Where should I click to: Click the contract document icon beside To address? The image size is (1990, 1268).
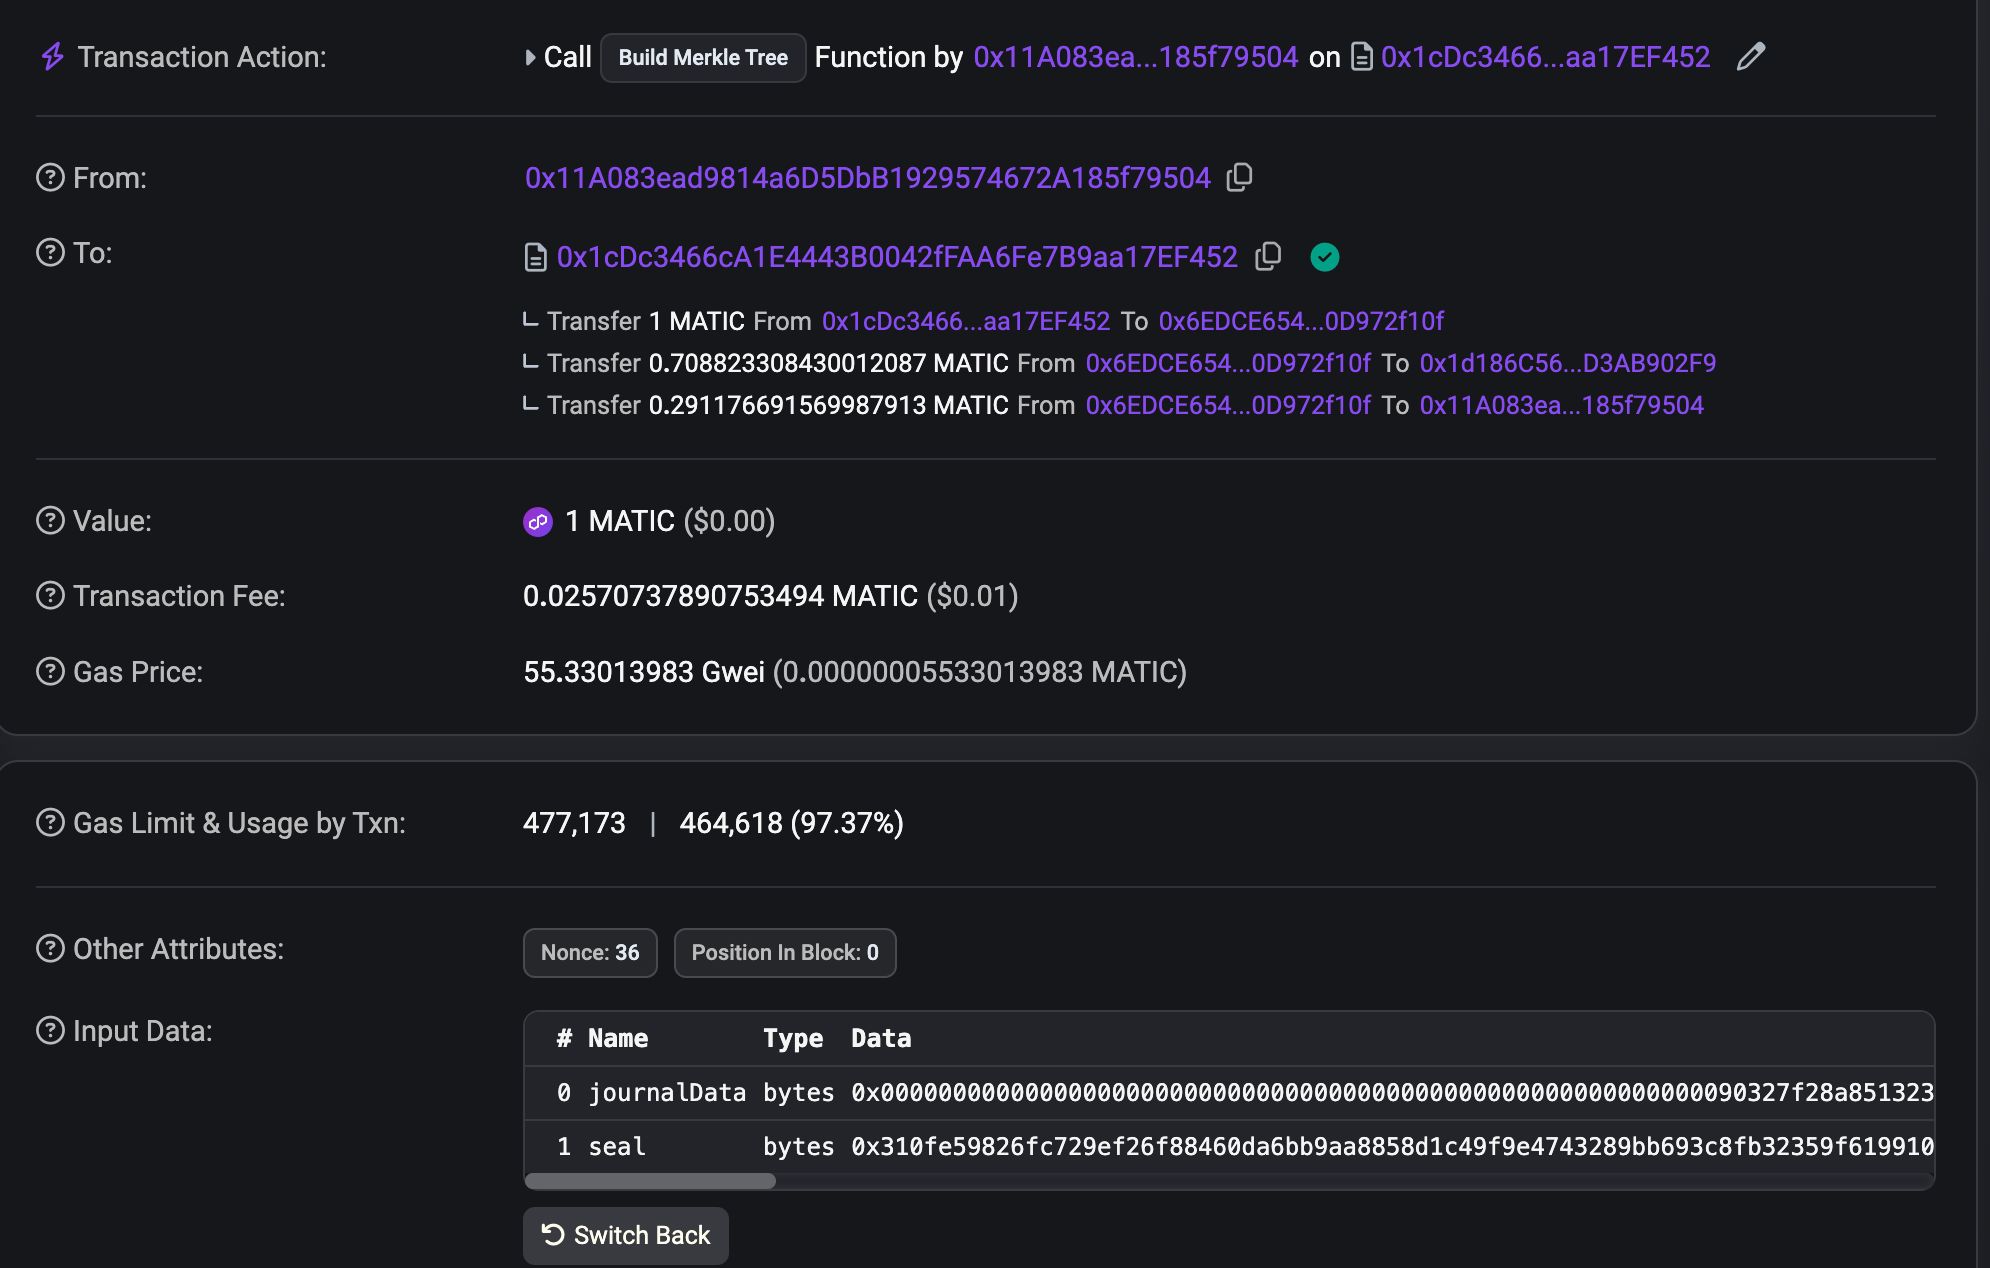(x=536, y=258)
